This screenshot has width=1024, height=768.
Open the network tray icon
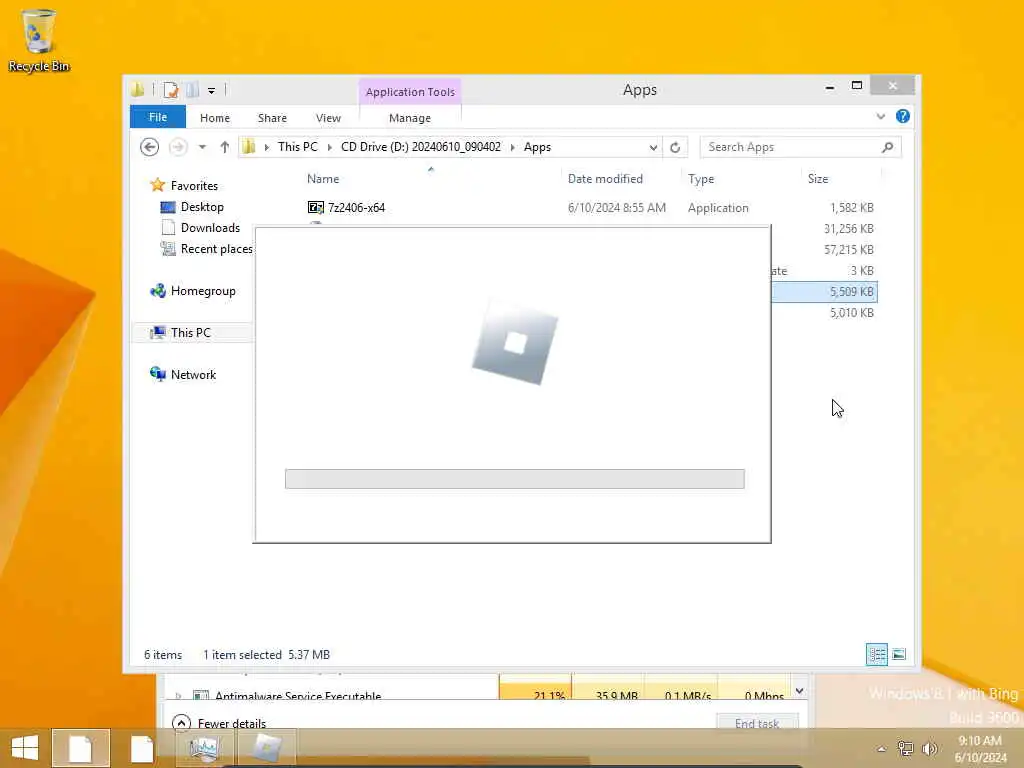pyautogui.click(x=905, y=748)
